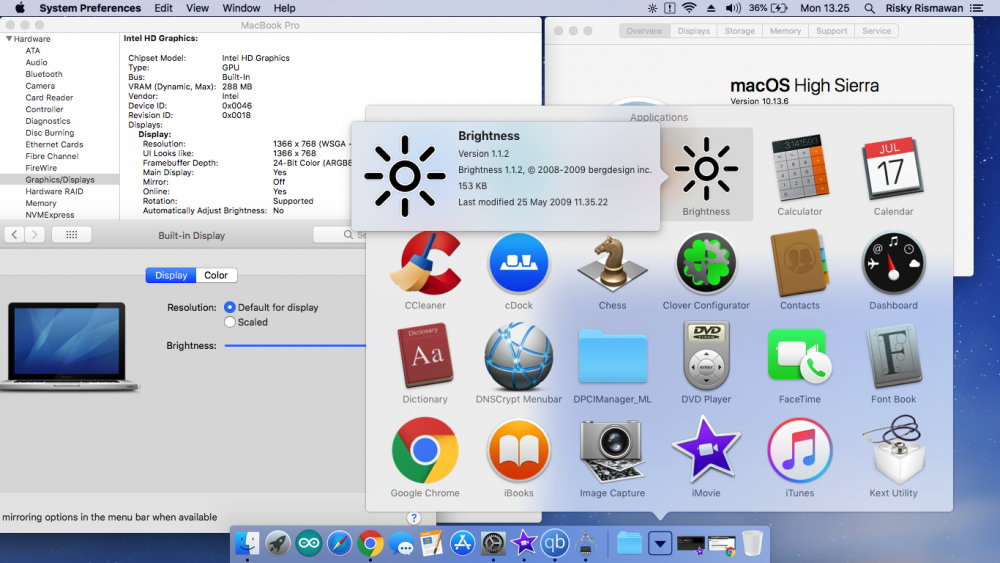Screen dimensions: 1000x563
Task: Switch to the Color tab in Displays
Action: (x=216, y=275)
